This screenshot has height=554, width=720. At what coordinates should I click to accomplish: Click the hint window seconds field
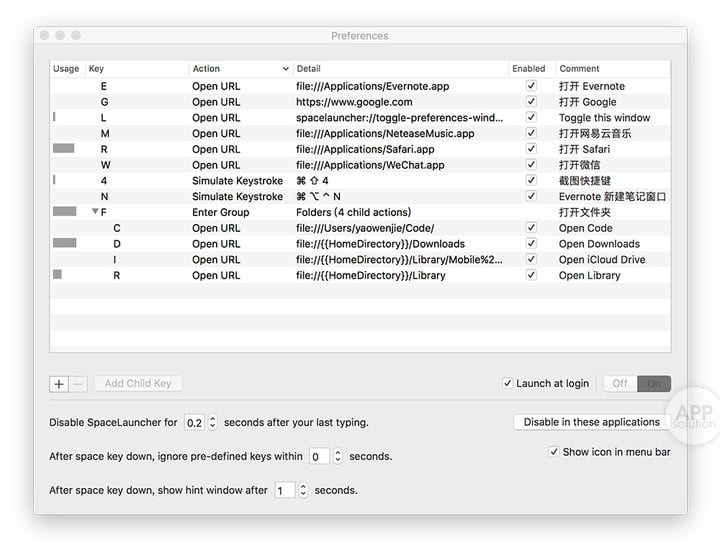[284, 490]
